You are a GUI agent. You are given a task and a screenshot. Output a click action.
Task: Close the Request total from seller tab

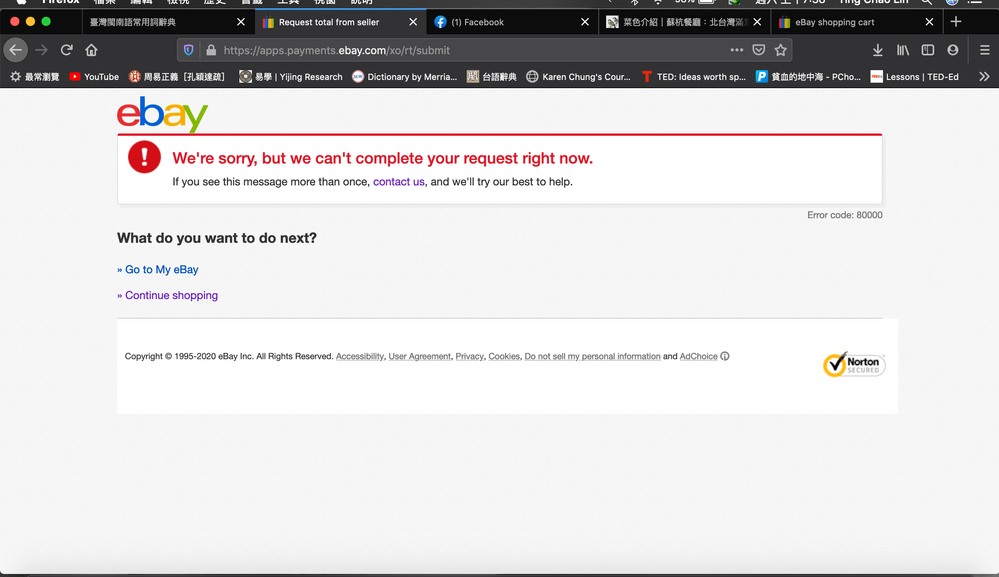[413, 22]
